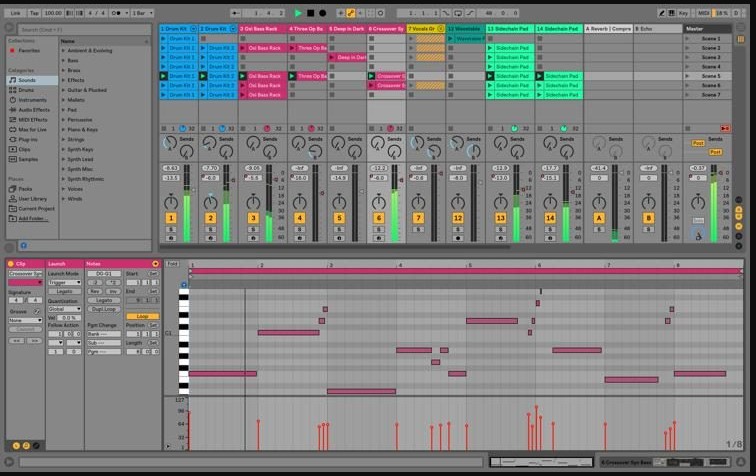Open the Quantization Global dropdown

[65, 308]
